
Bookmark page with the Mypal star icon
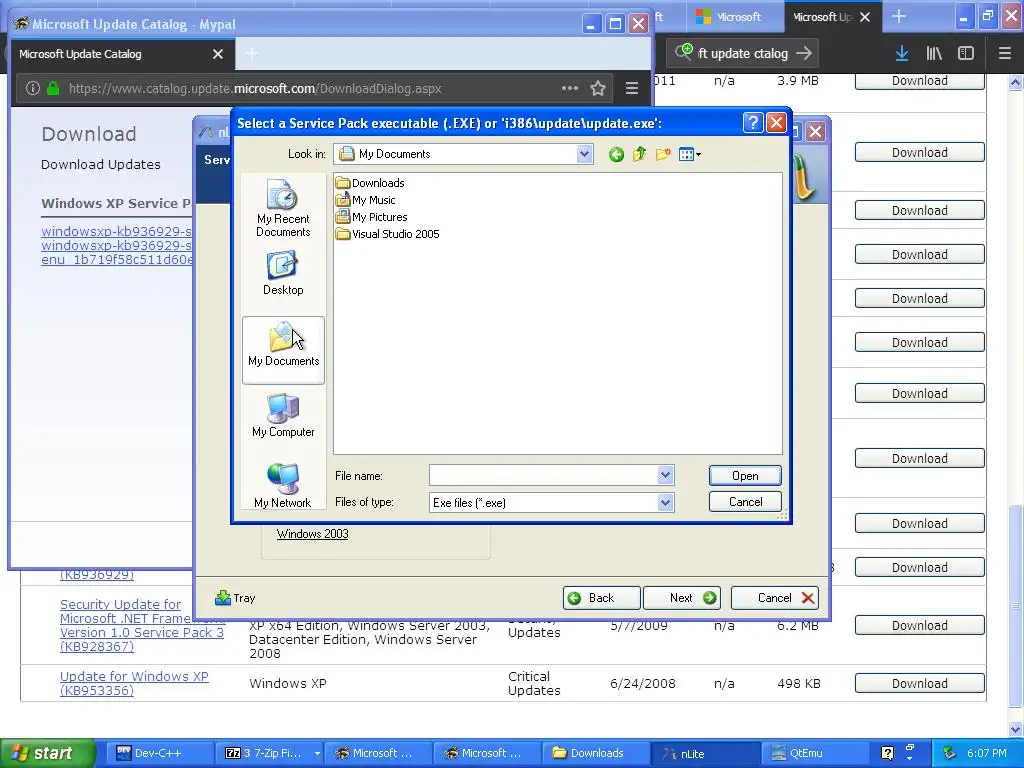tap(598, 88)
